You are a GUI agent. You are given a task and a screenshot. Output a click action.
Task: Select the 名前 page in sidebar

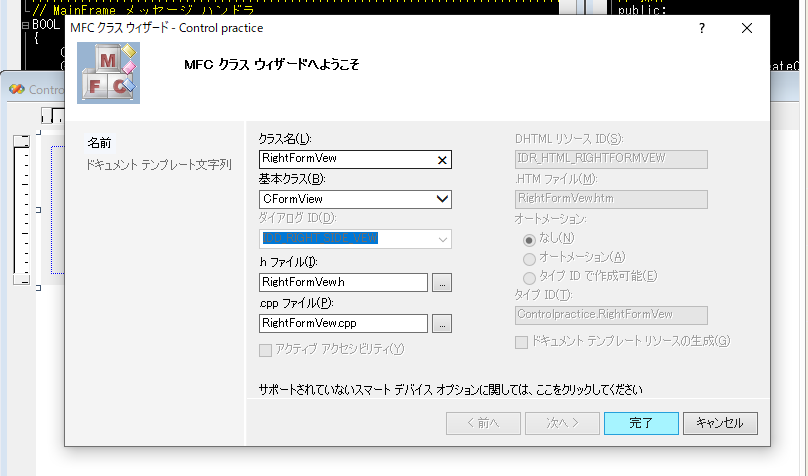[x=99, y=143]
